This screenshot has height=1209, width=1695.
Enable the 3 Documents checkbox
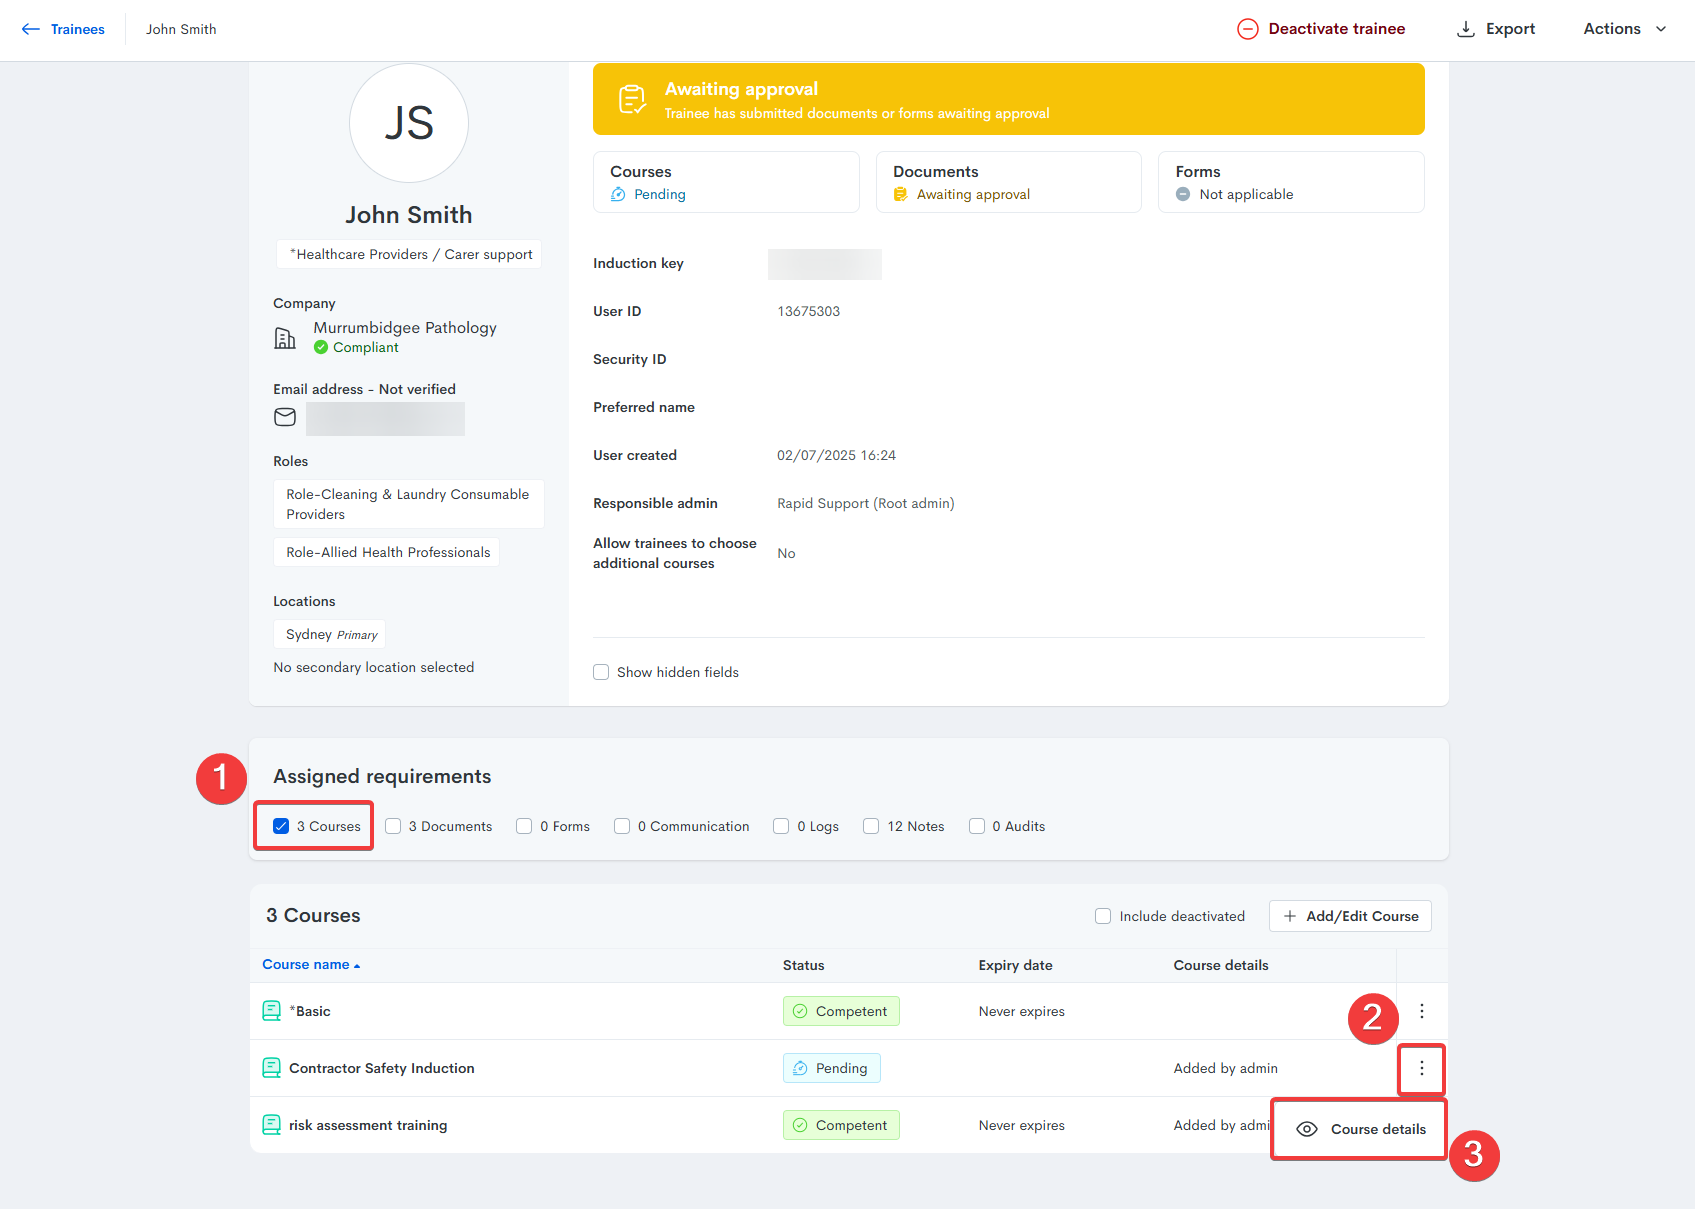point(393,826)
